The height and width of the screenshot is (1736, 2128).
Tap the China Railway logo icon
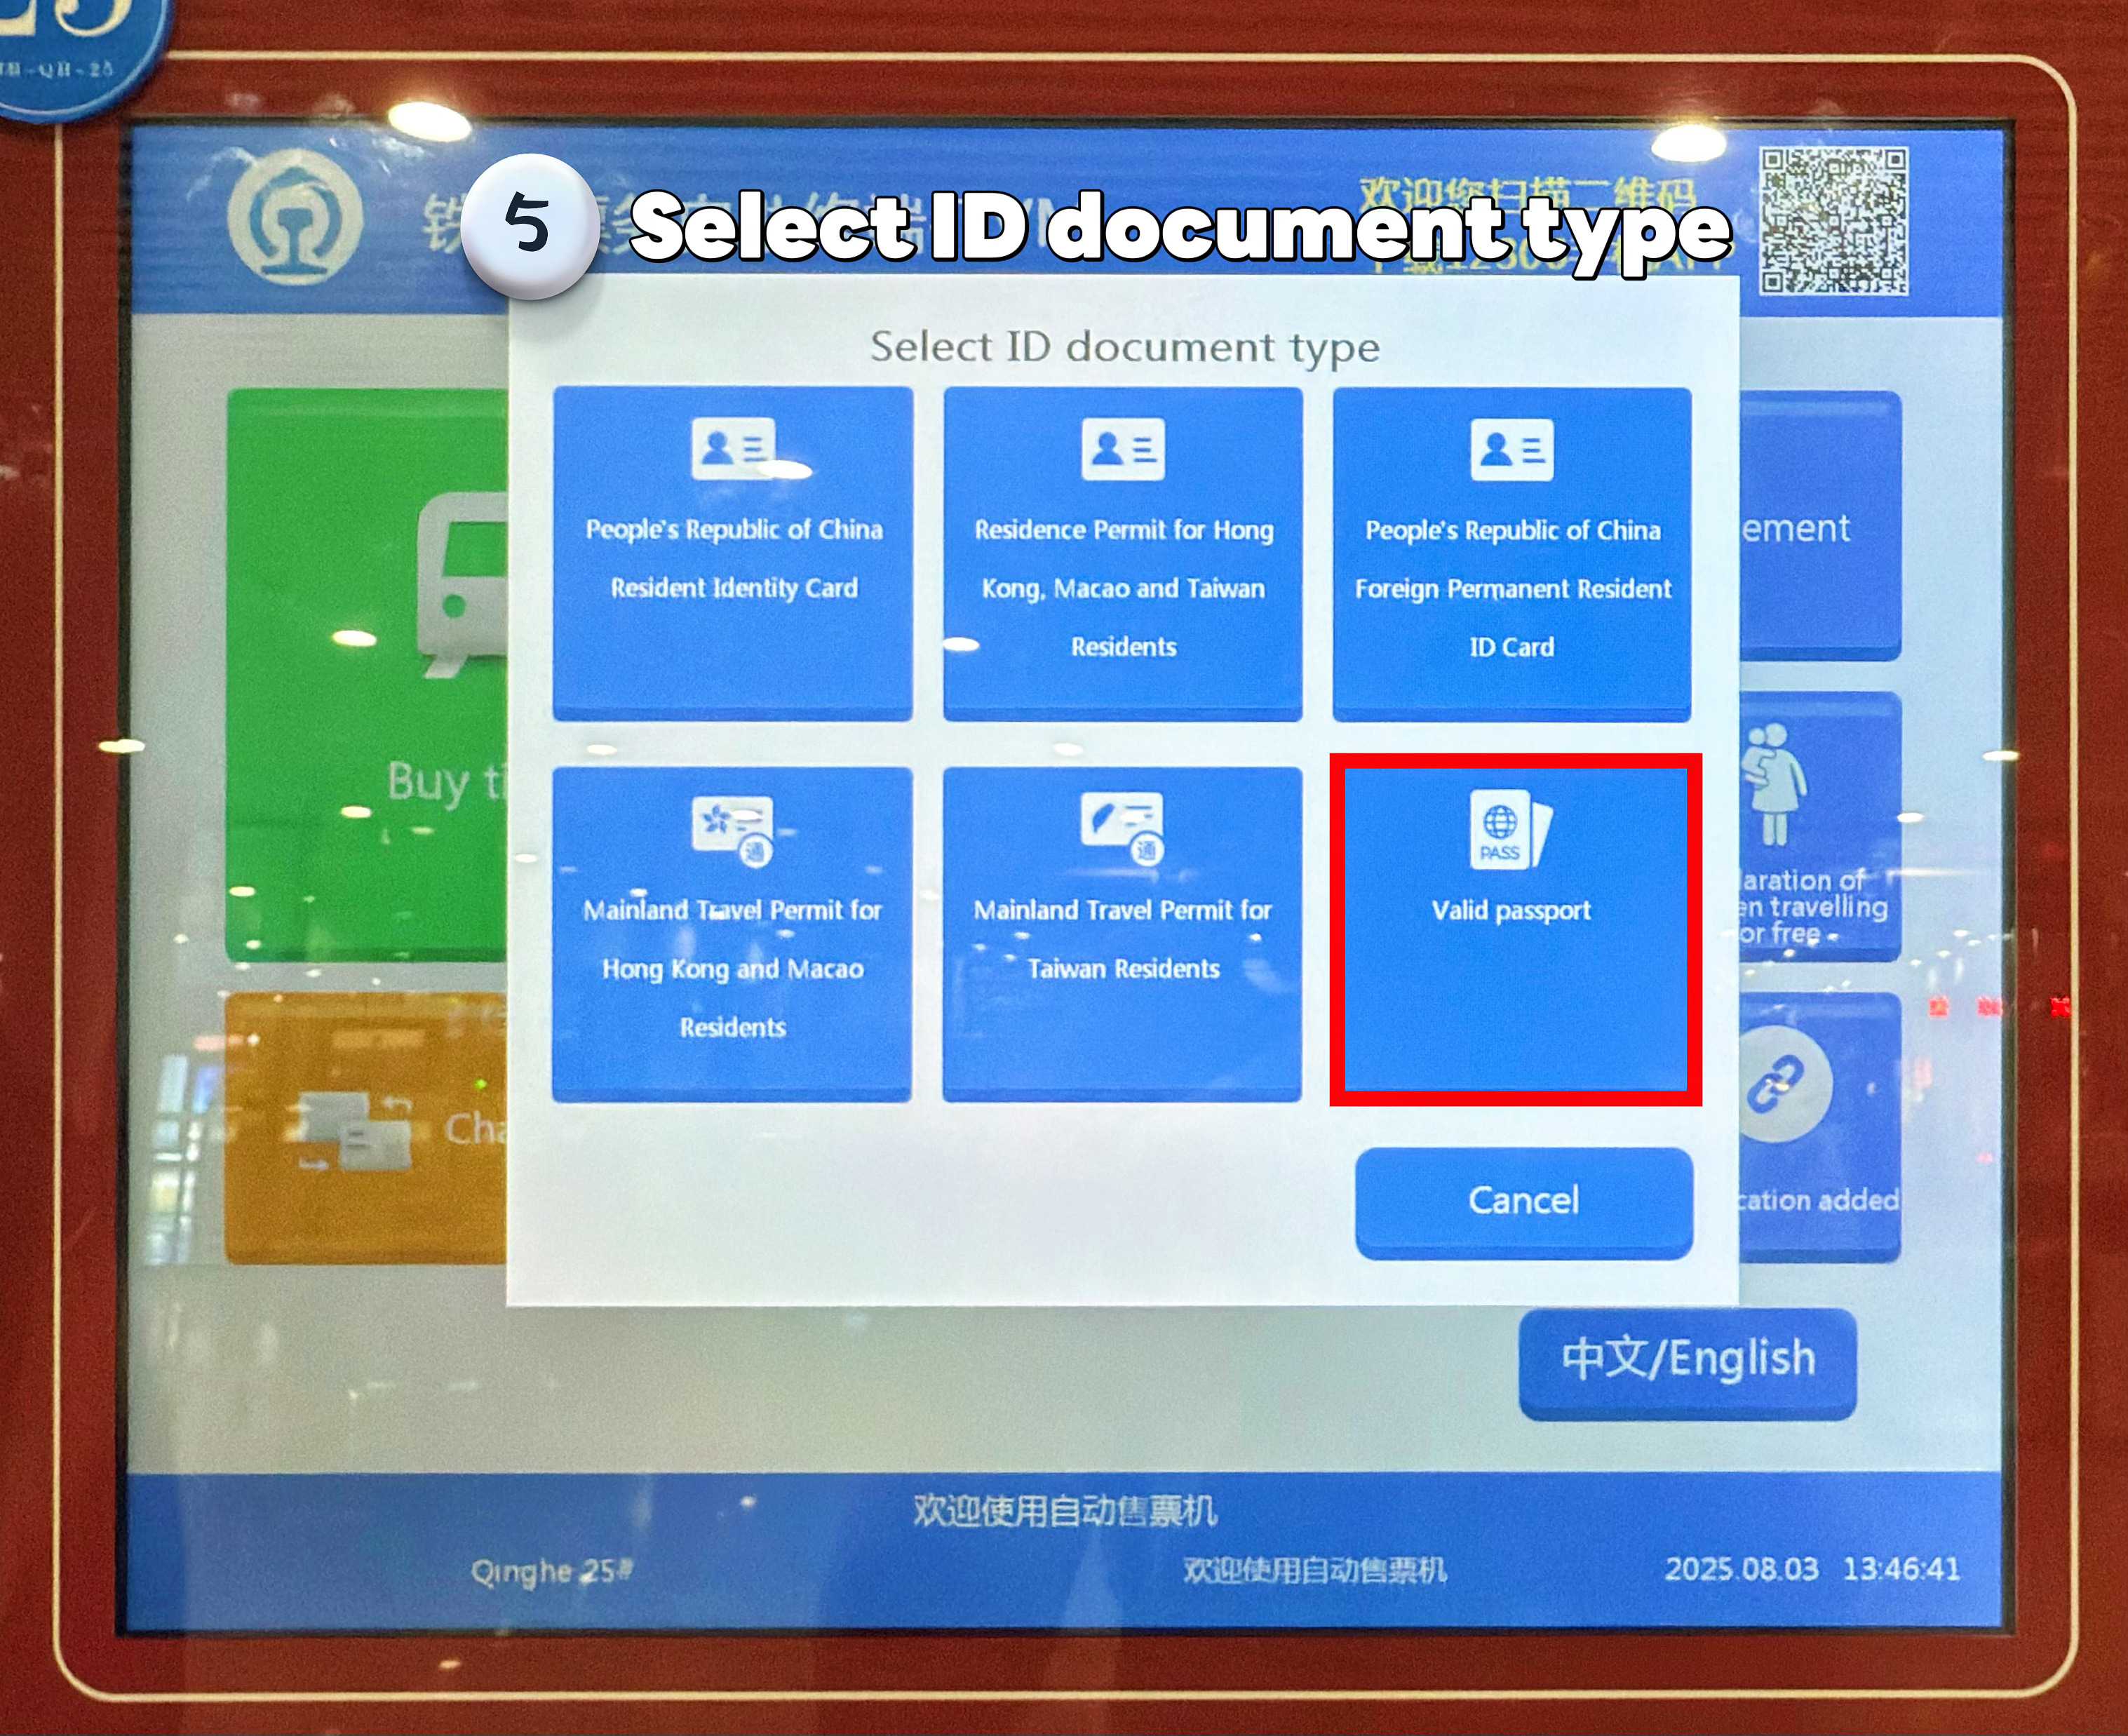(x=295, y=216)
